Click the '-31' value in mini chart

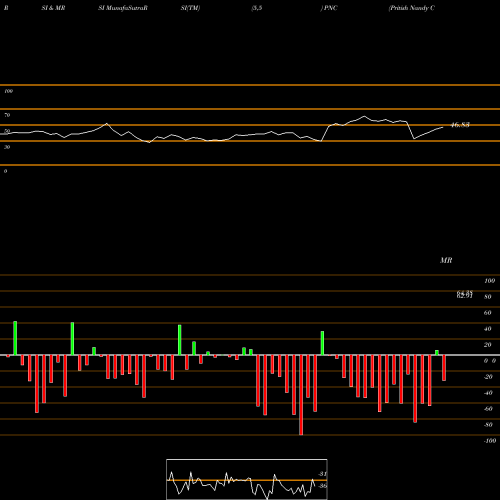click(x=322, y=474)
